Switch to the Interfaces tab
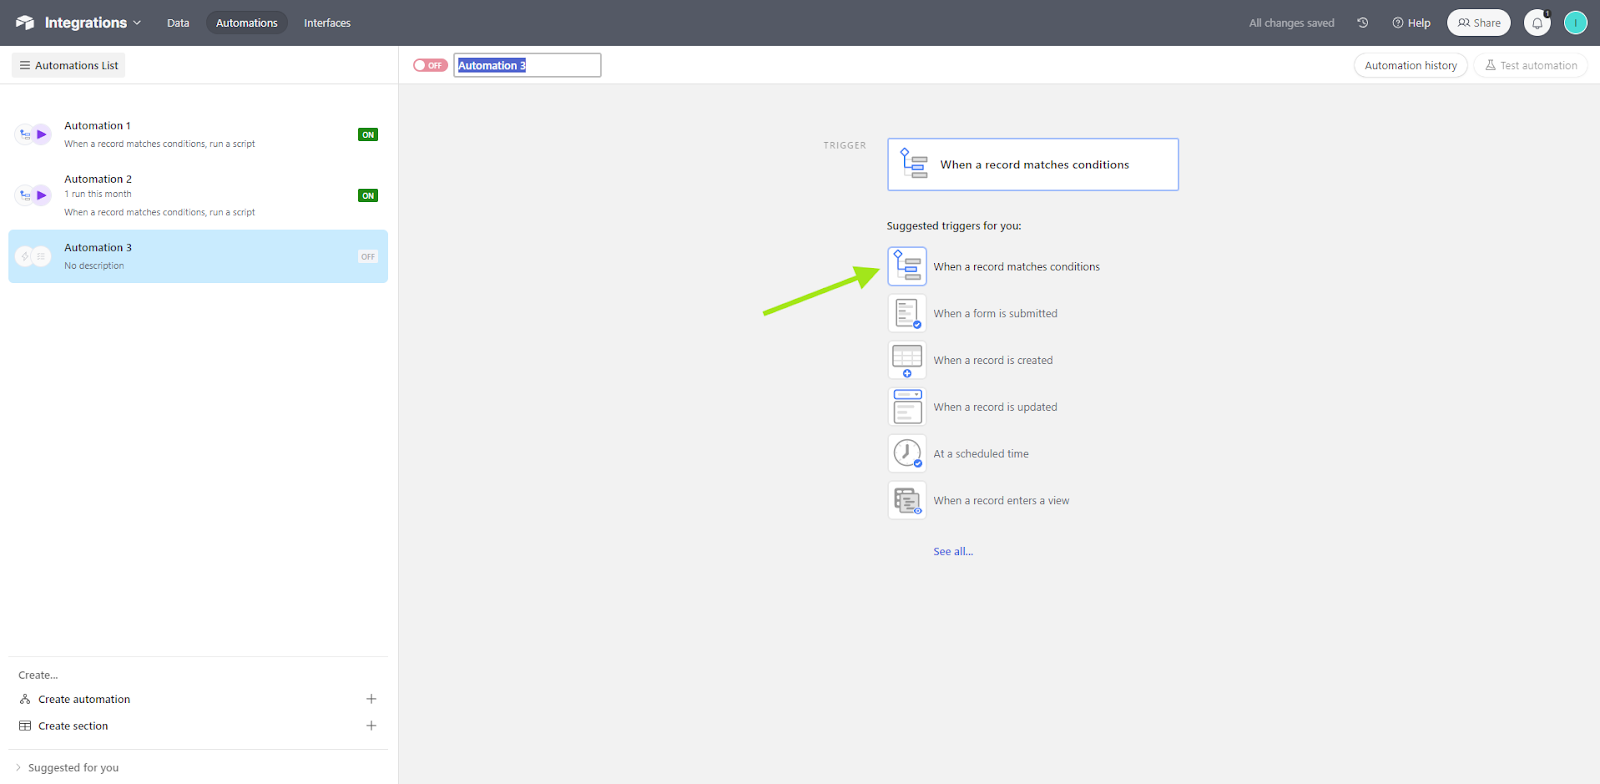 [327, 23]
